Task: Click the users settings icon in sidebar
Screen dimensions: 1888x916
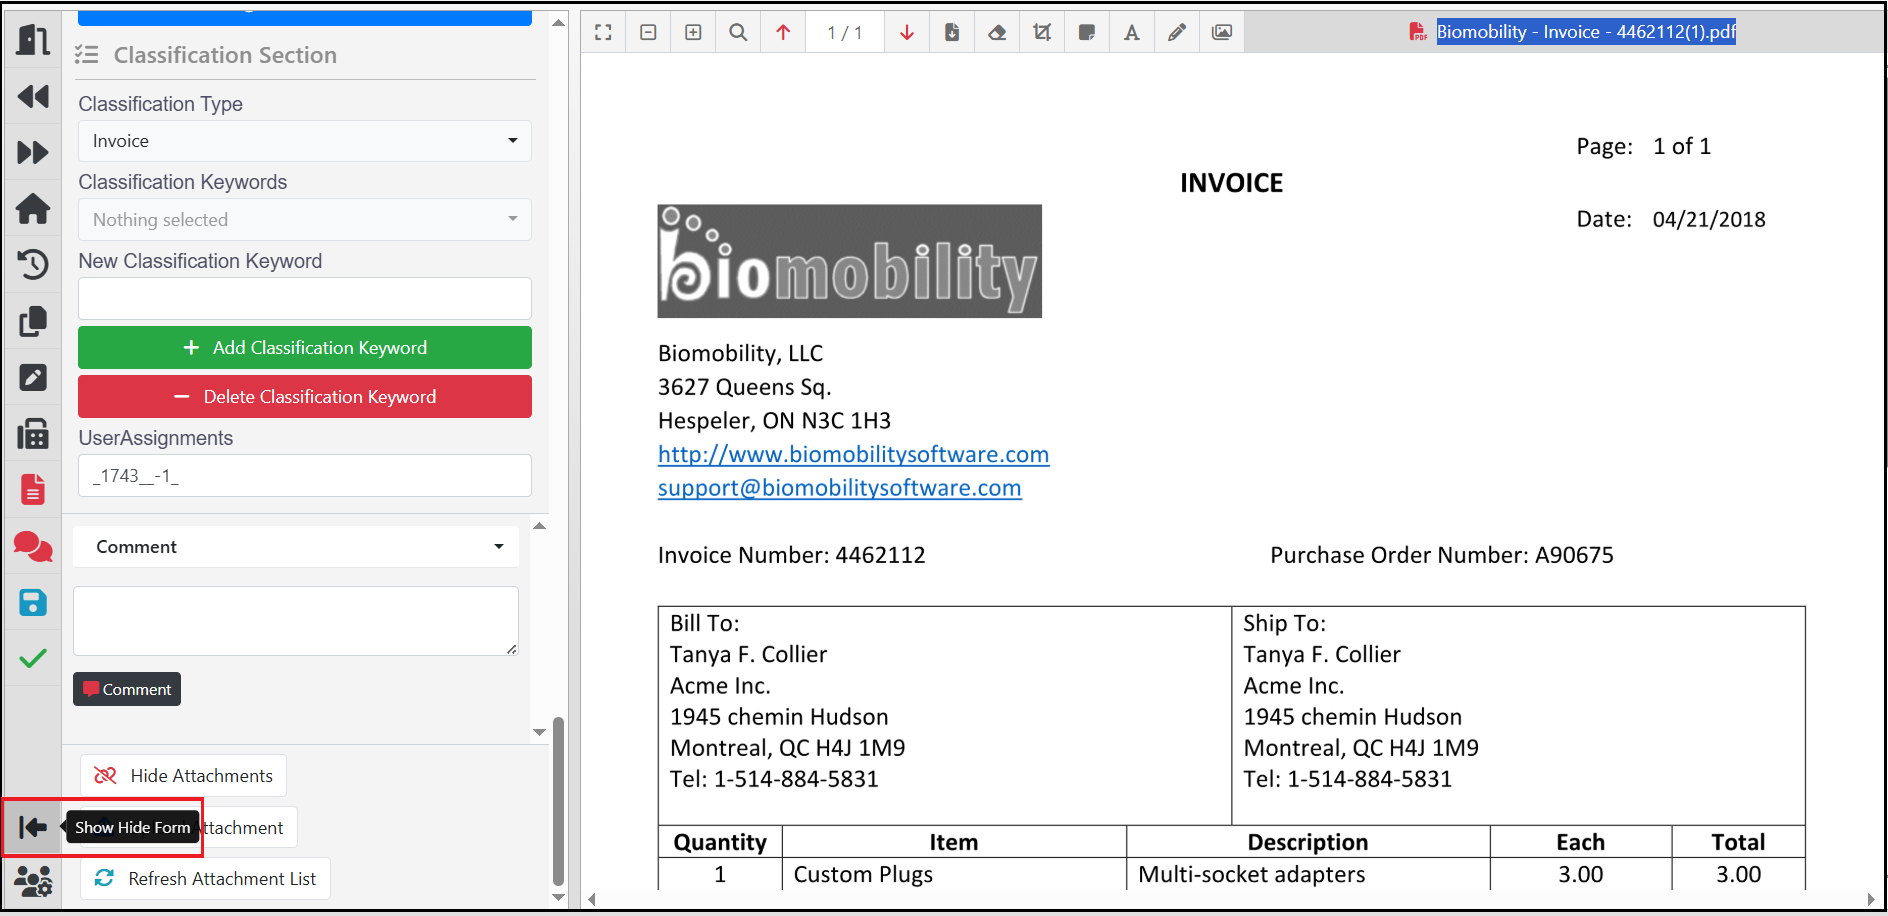Action: [x=33, y=881]
